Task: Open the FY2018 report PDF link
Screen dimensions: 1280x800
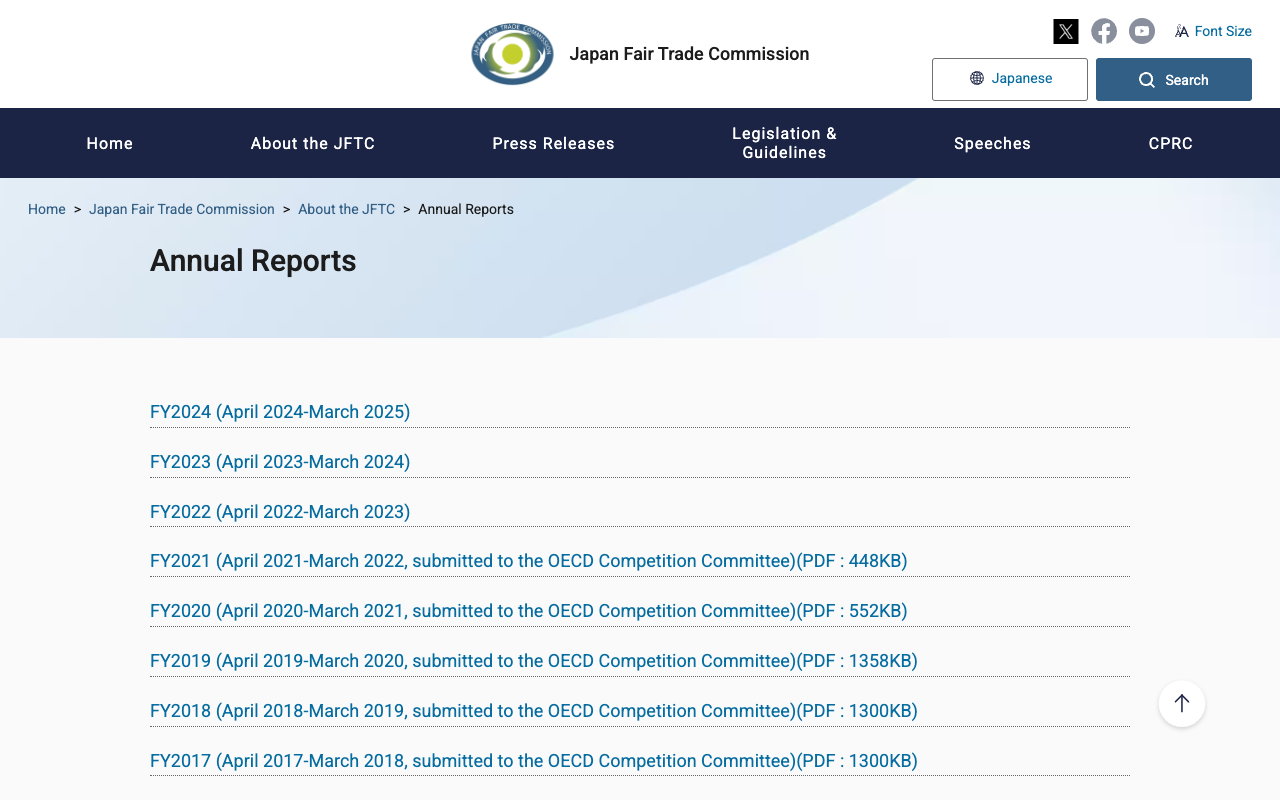Action: tap(534, 711)
